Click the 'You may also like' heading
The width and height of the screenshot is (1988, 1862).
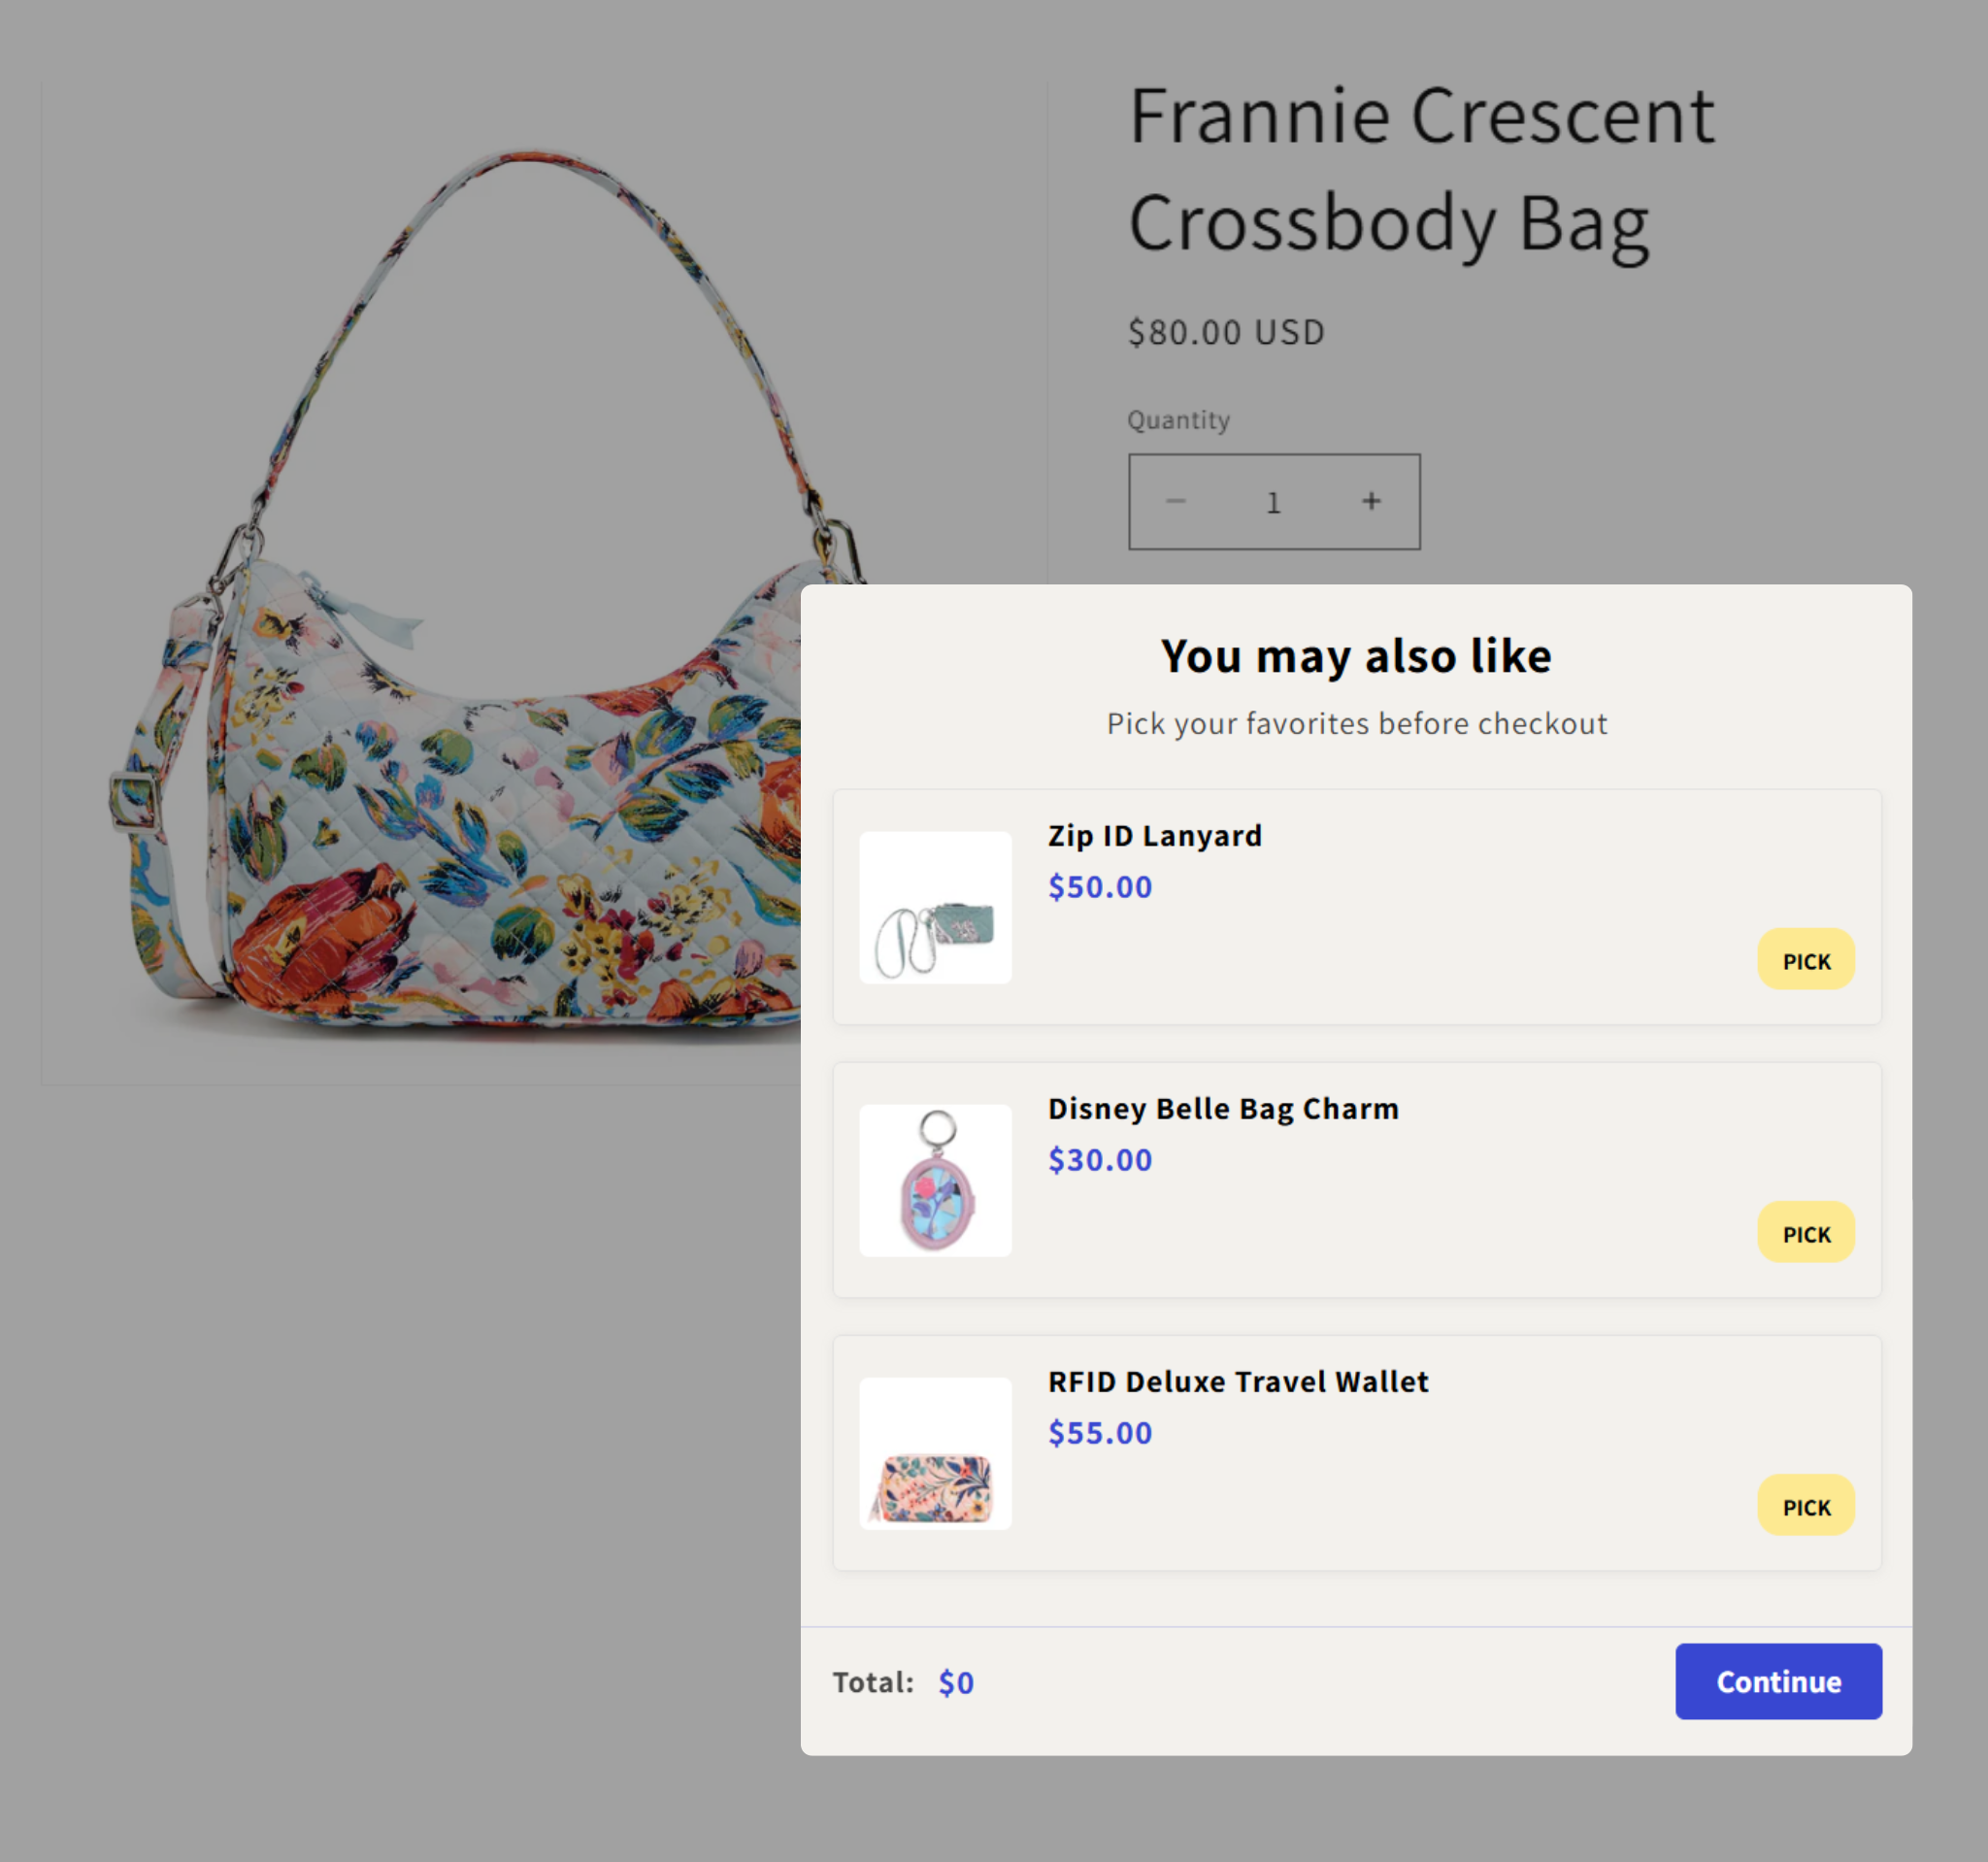click(1356, 656)
